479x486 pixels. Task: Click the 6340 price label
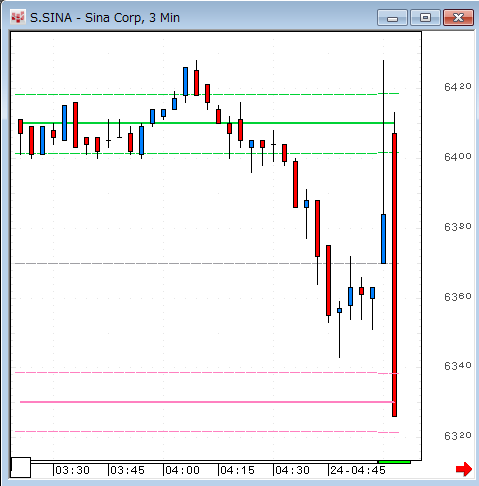pos(458,366)
